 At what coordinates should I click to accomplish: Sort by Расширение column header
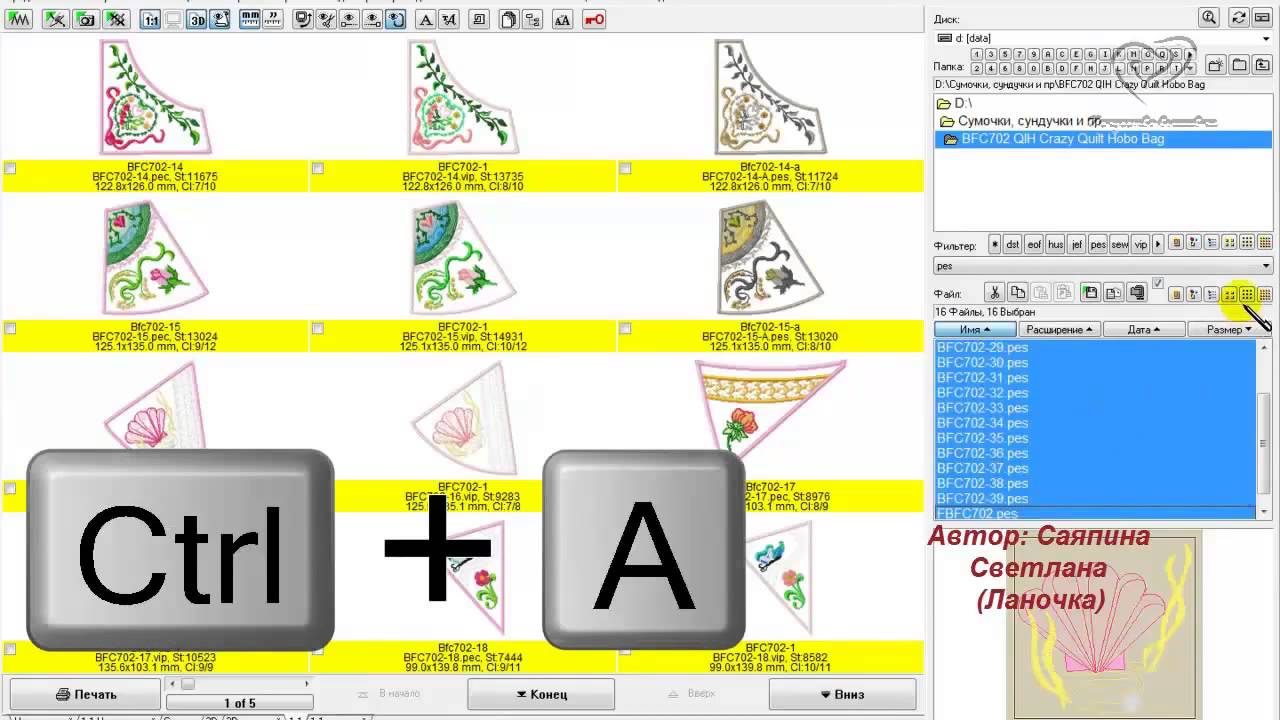pos(1060,329)
